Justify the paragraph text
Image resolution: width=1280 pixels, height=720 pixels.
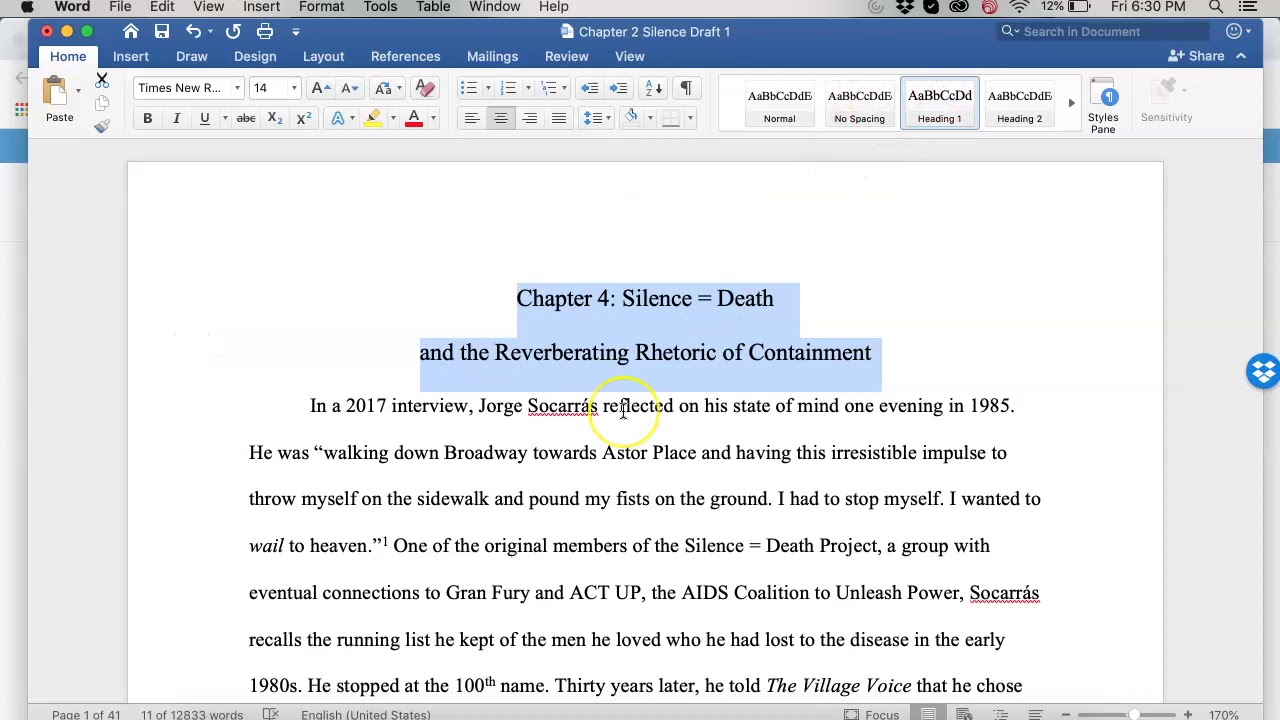tap(559, 118)
